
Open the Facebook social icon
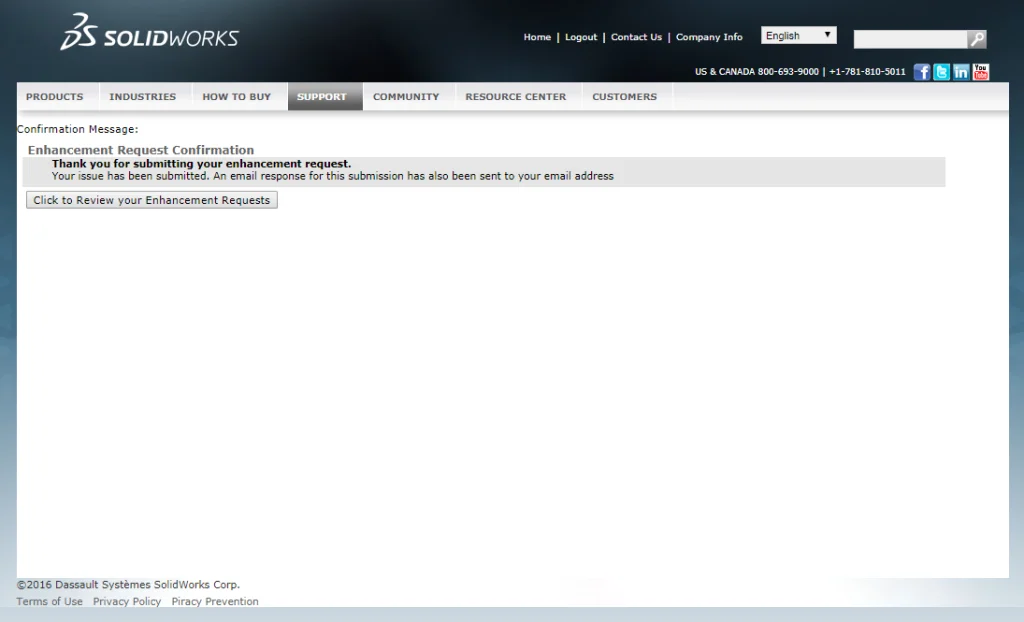pyautogui.click(x=922, y=72)
